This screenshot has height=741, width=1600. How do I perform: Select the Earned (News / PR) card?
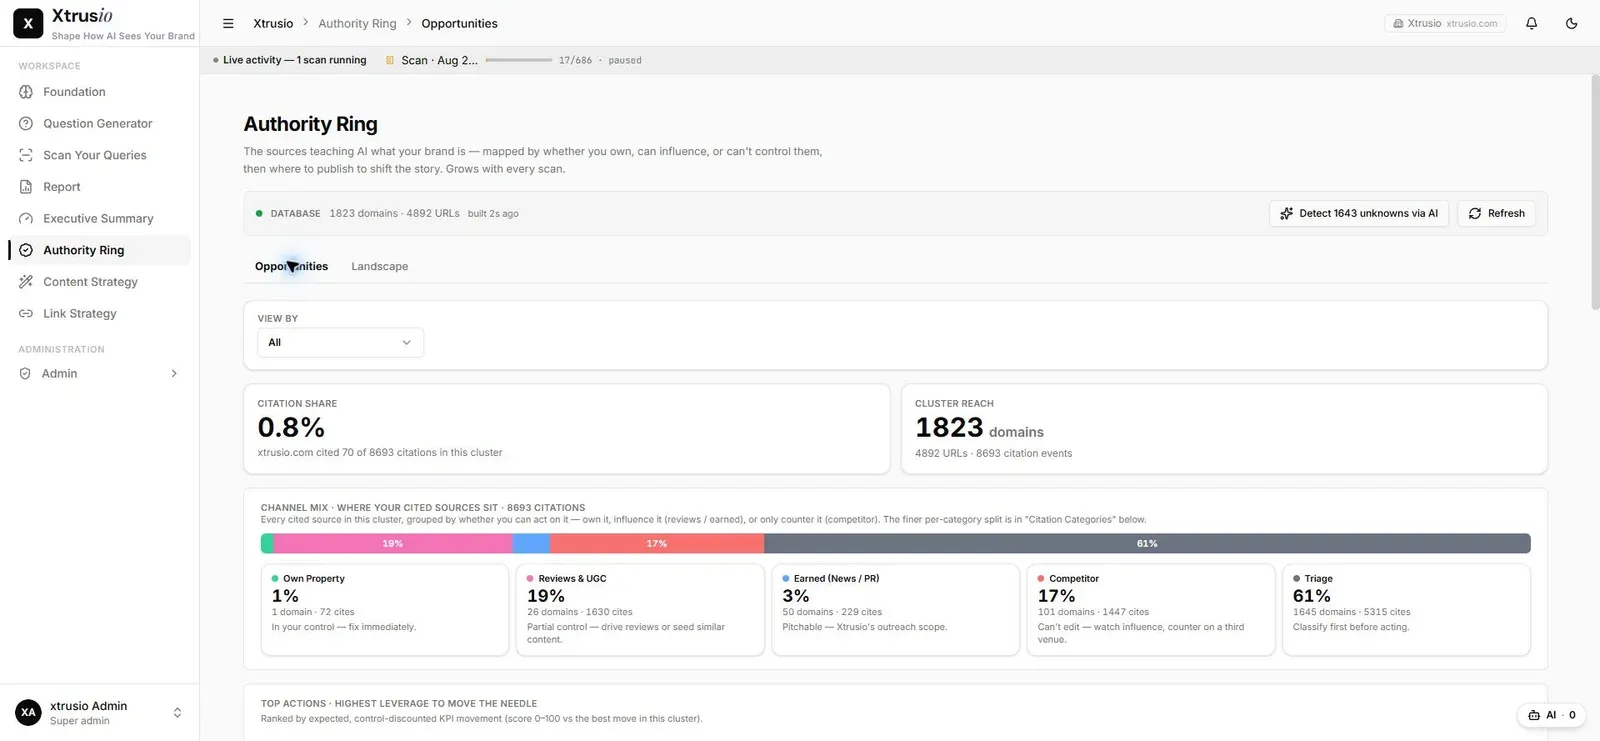[896, 610]
